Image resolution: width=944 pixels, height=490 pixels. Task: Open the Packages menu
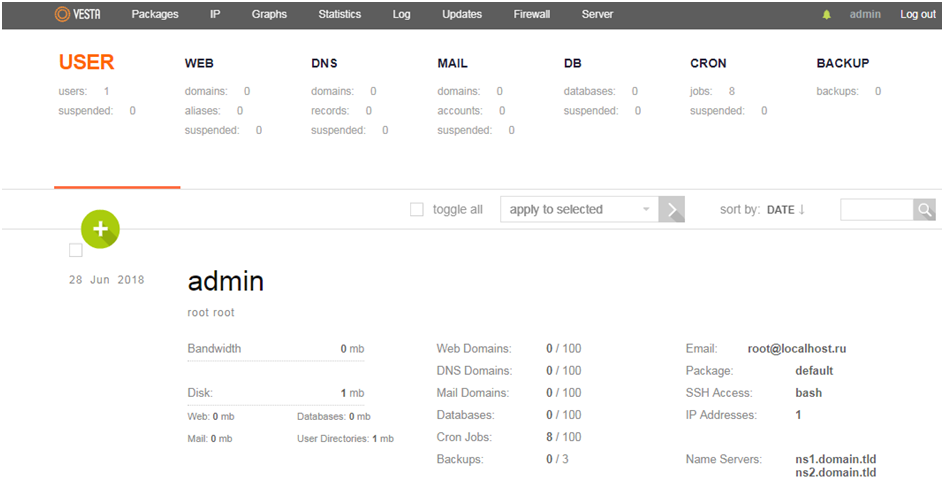(154, 14)
